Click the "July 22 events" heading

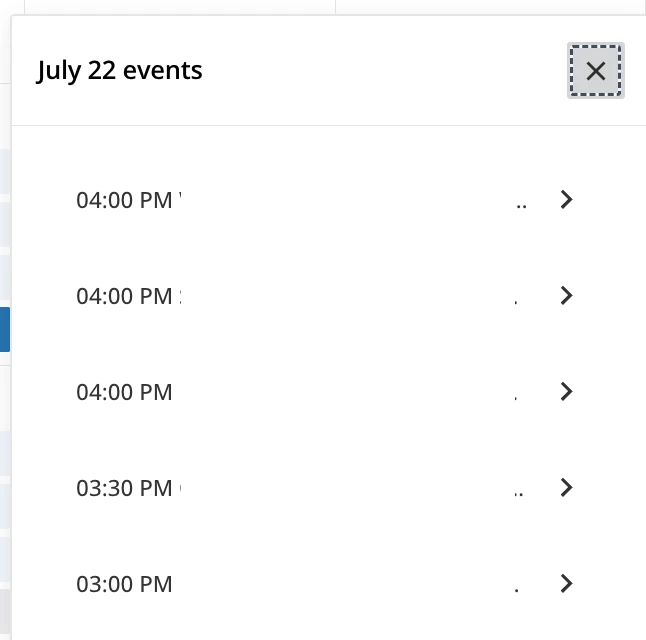(x=120, y=71)
